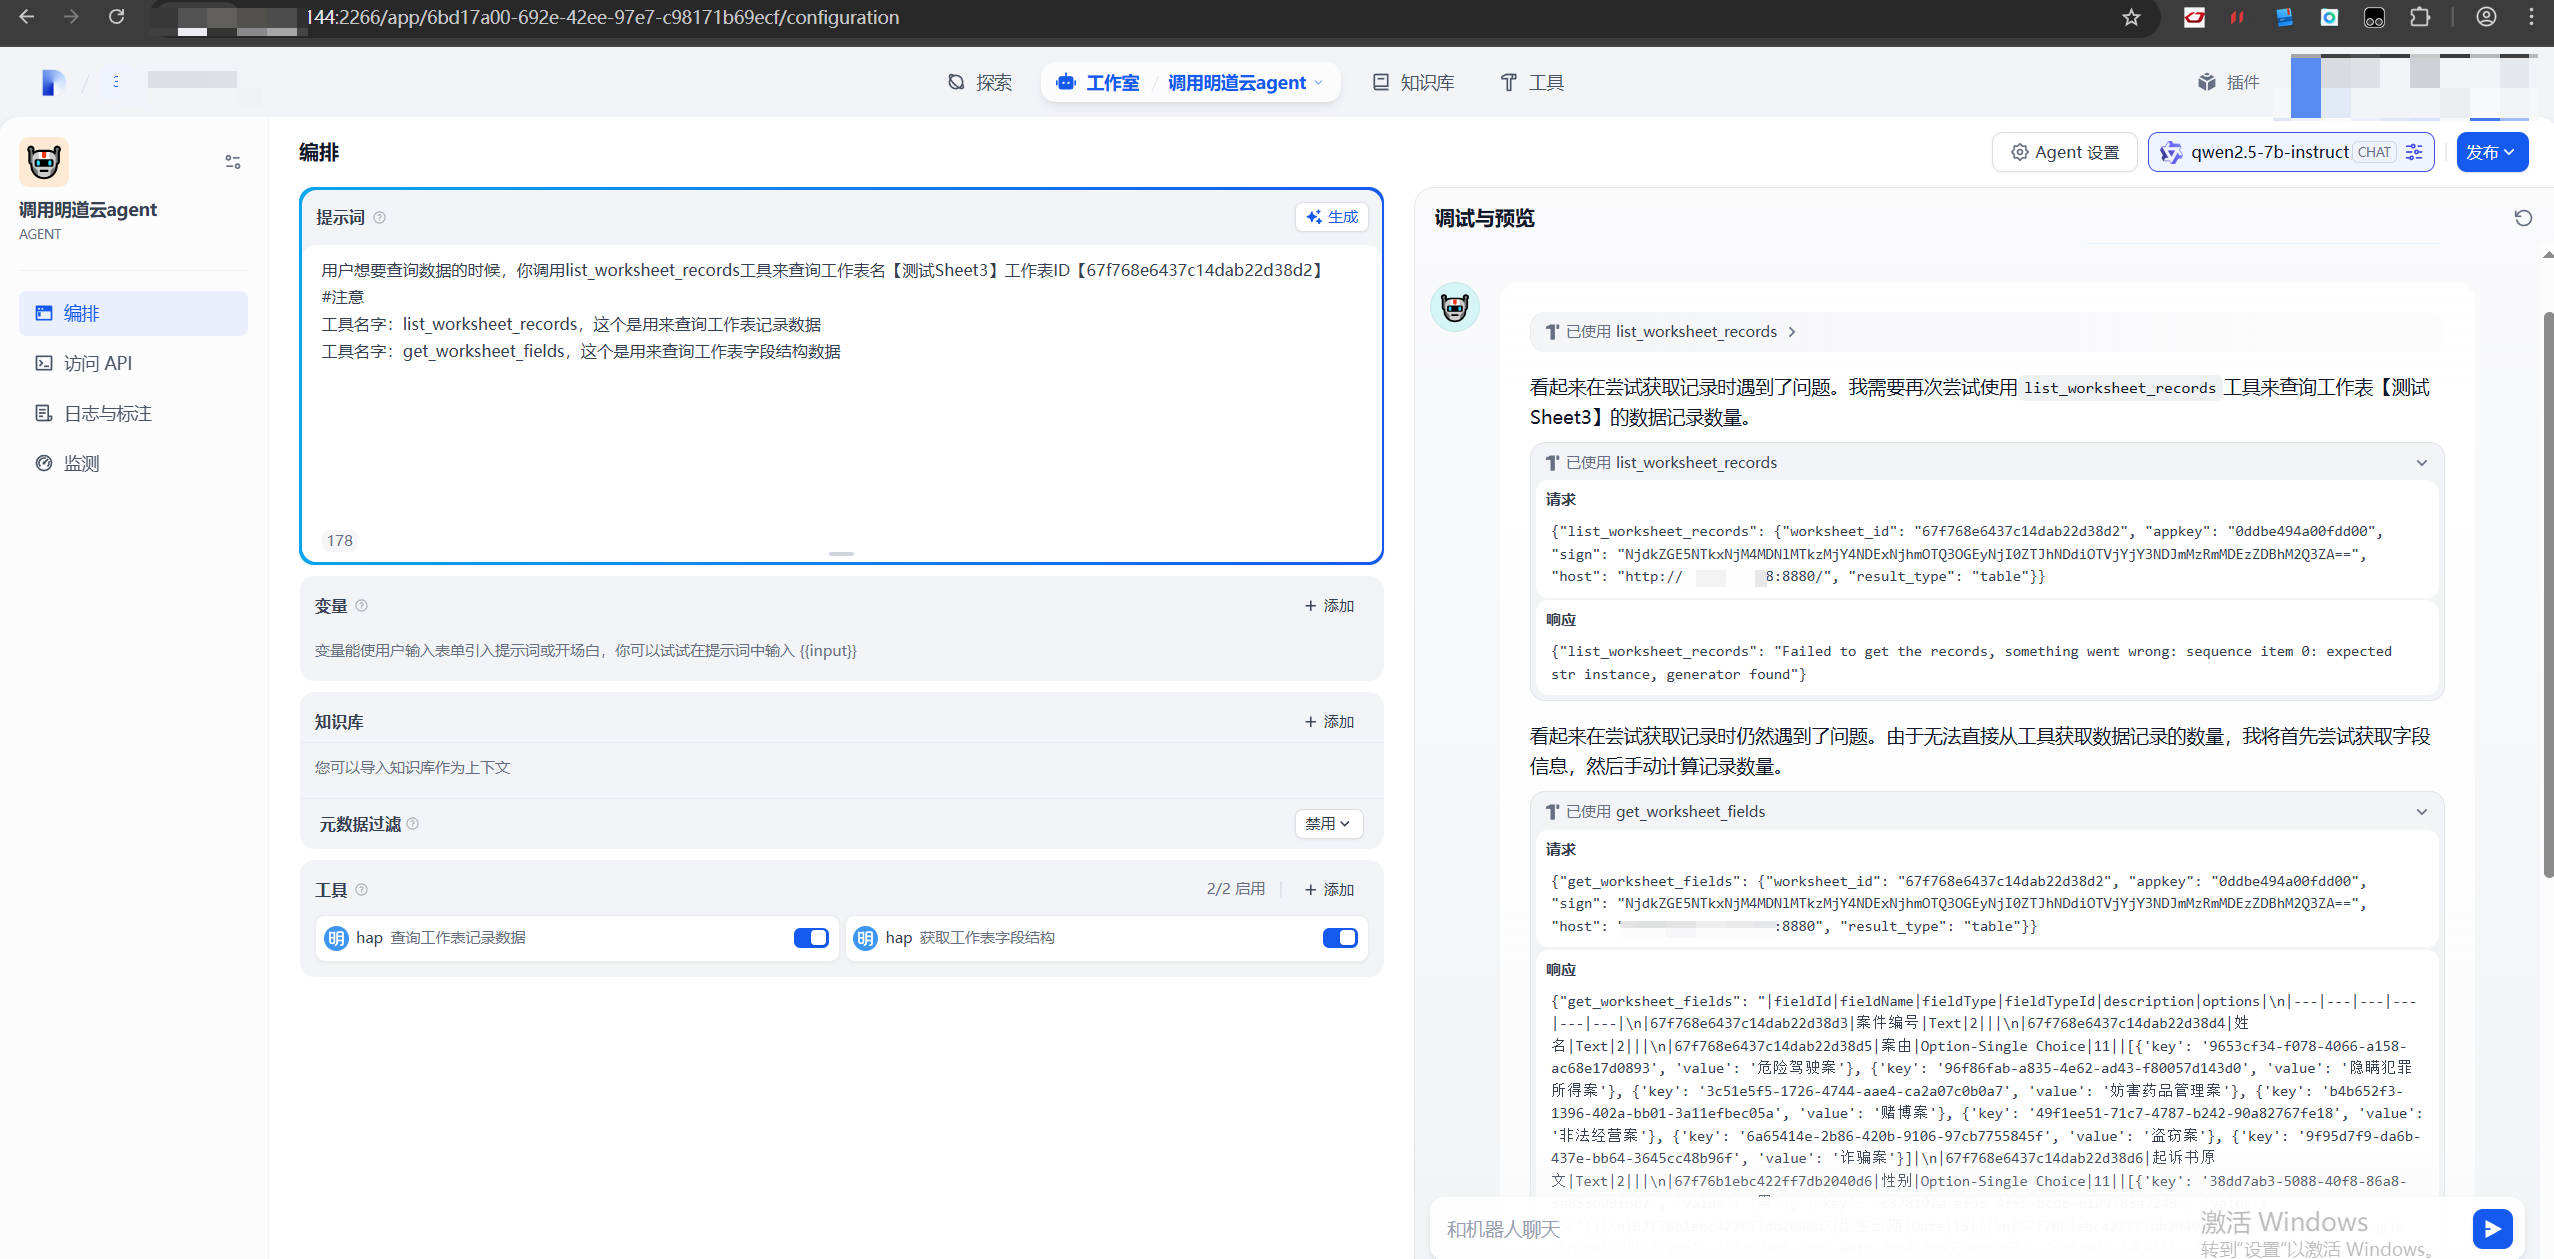Image resolution: width=2554 pixels, height=1259 pixels.
Task: Open 日志与标注 logs in sidebar
Action: point(104,413)
